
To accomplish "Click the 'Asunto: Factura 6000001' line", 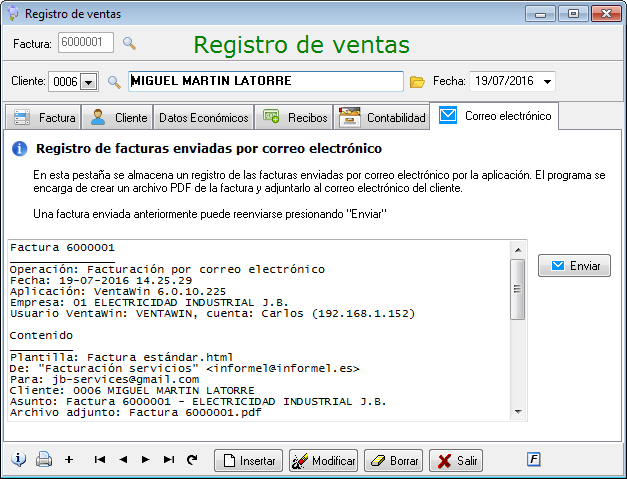I will (x=198, y=401).
